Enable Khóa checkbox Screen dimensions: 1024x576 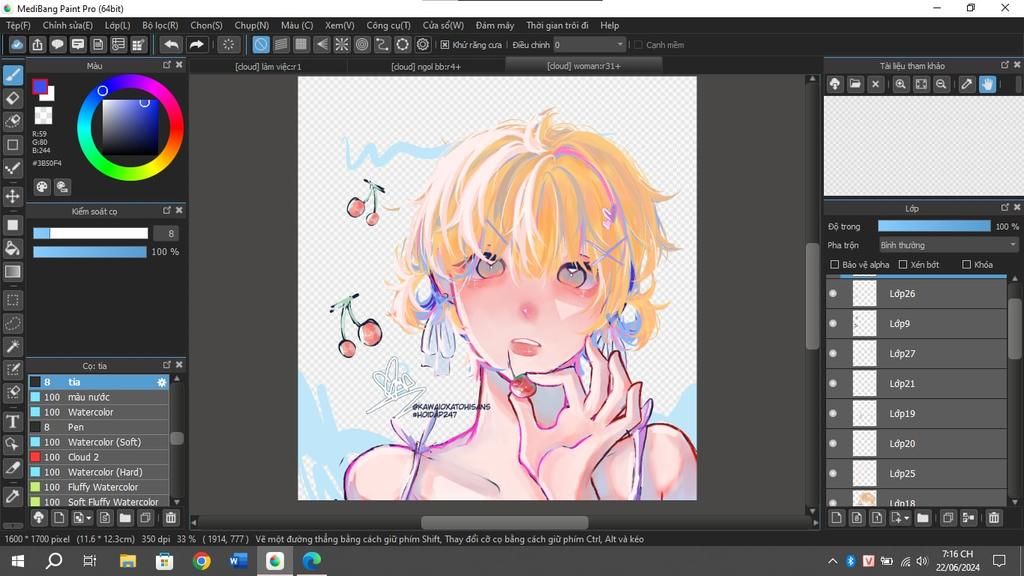(x=967, y=264)
